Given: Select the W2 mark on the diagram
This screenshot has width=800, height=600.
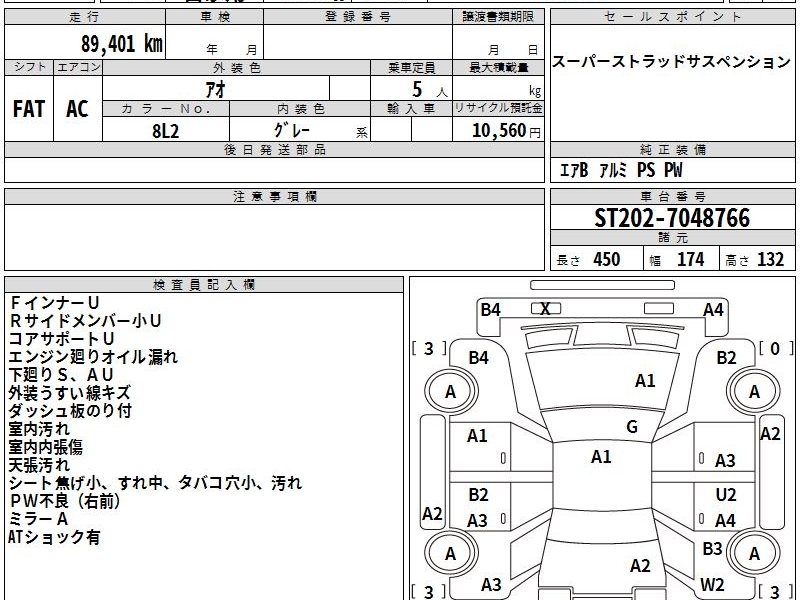Looking at the screenshot, I should (x=712, y=584).
